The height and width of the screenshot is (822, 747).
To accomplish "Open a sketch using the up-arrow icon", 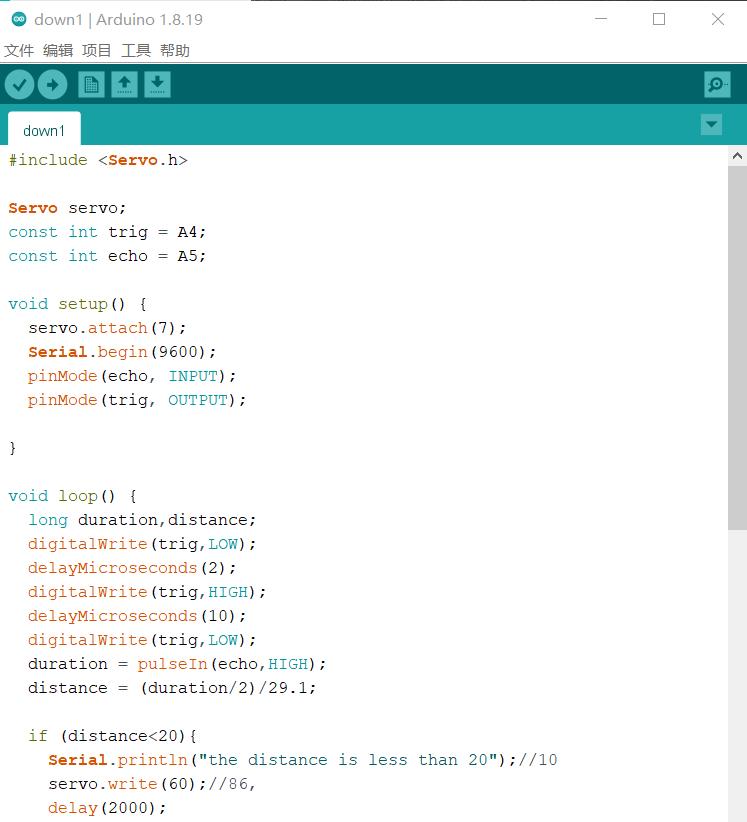I will pos(124,84).
